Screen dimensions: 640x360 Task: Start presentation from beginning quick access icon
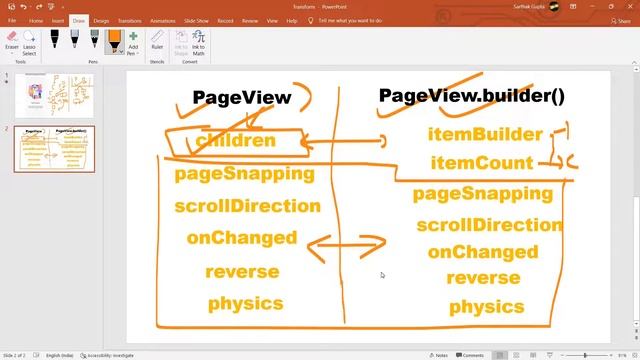coord(51,7)
